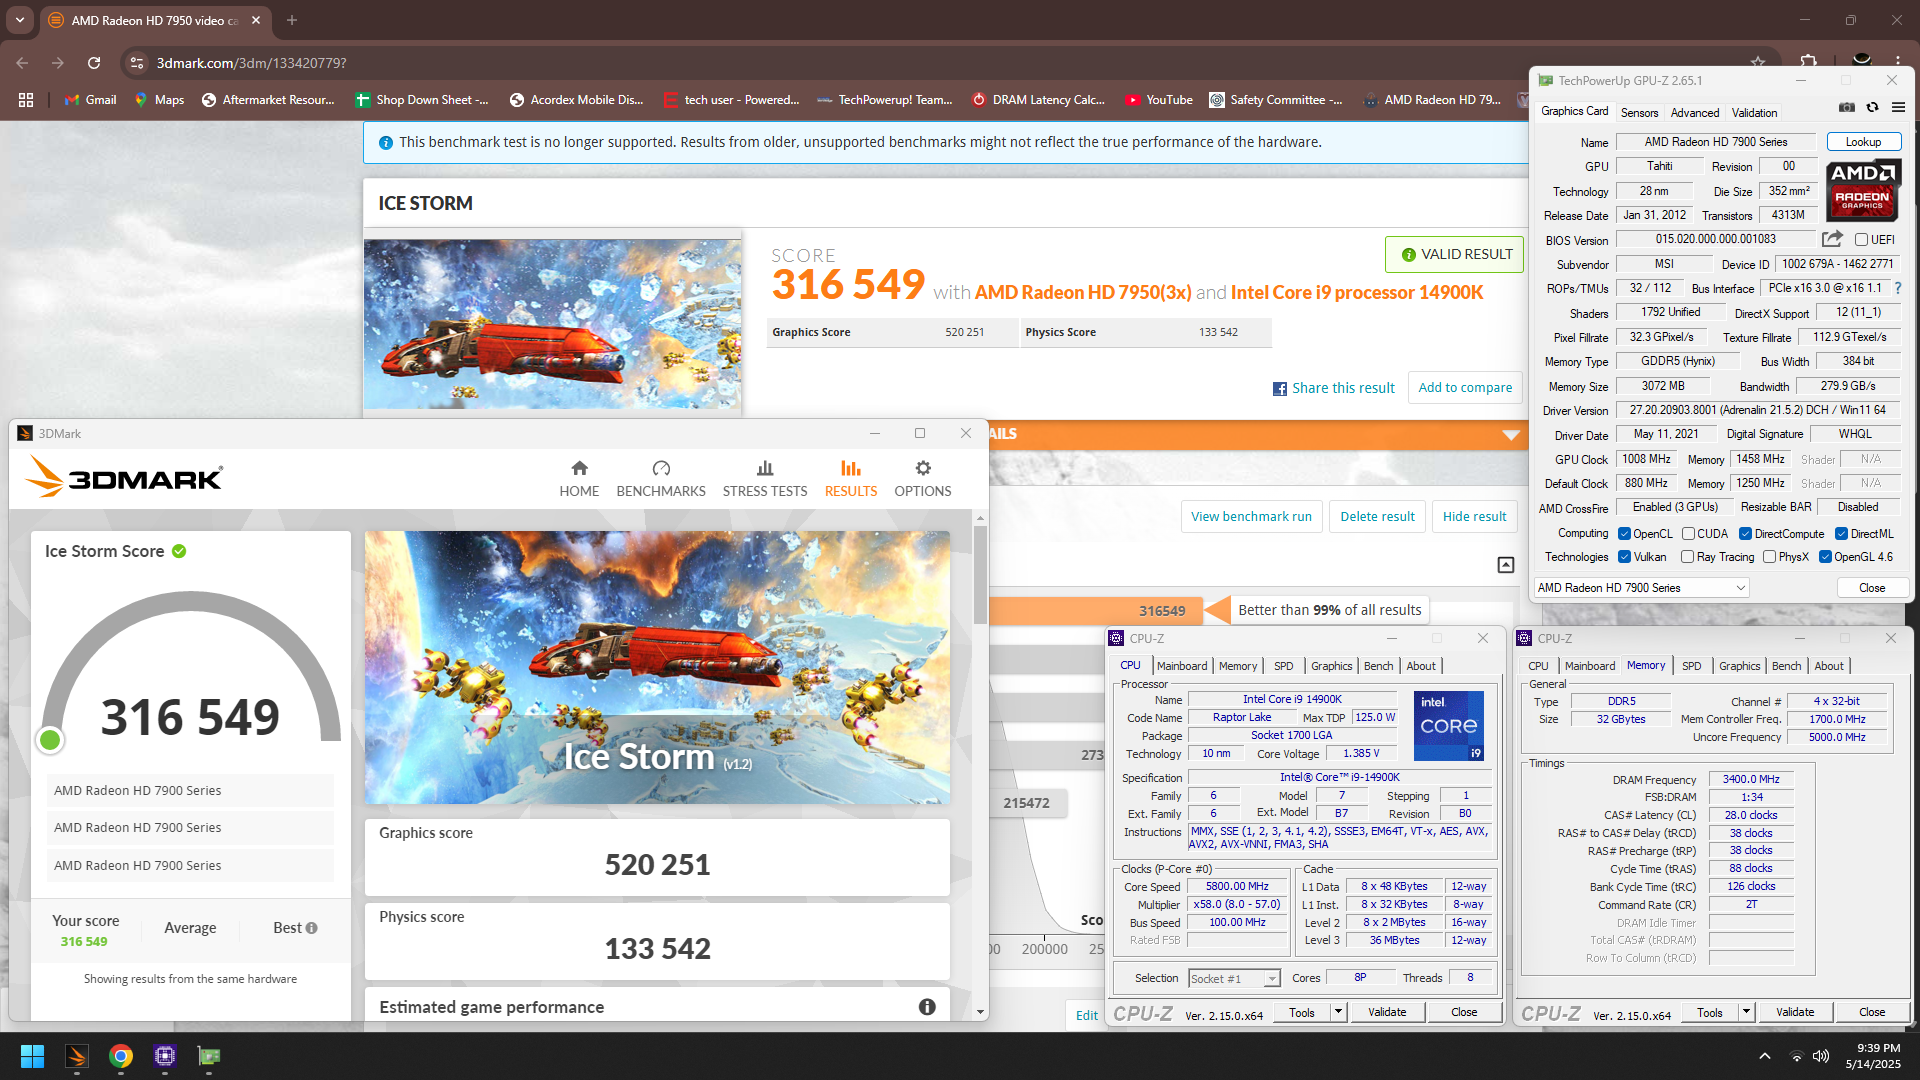Image resolution: width=1920 pixels, height=1080 pixels.
Task: Toggle DirectML checkbox in GPU-Z
Action: coord(1841,534)
